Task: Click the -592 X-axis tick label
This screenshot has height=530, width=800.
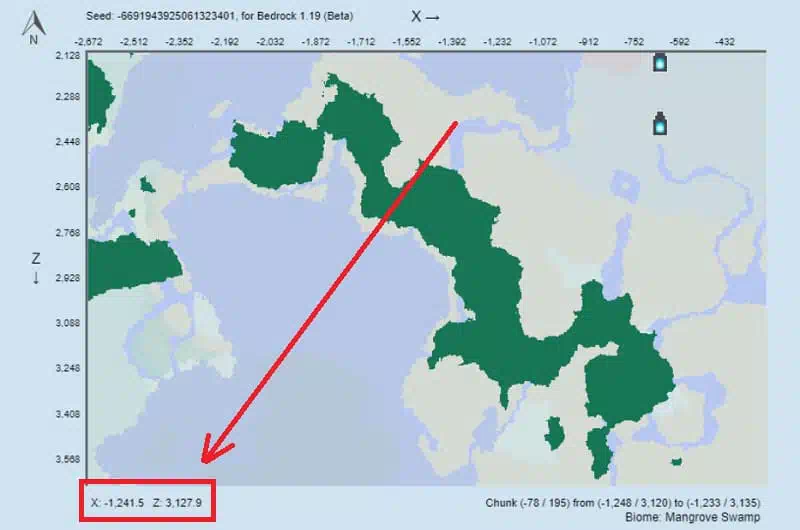Action: (679, 42)
